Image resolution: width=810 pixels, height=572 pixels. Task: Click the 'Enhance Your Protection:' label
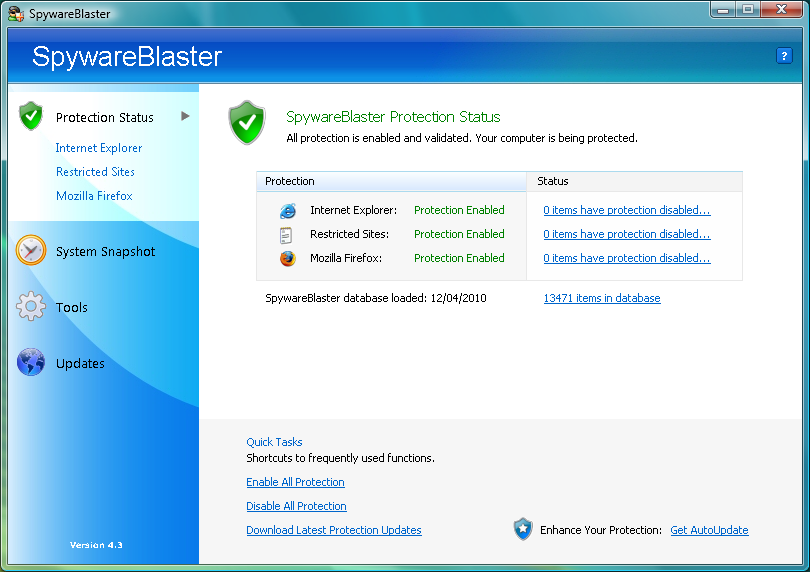601,530
